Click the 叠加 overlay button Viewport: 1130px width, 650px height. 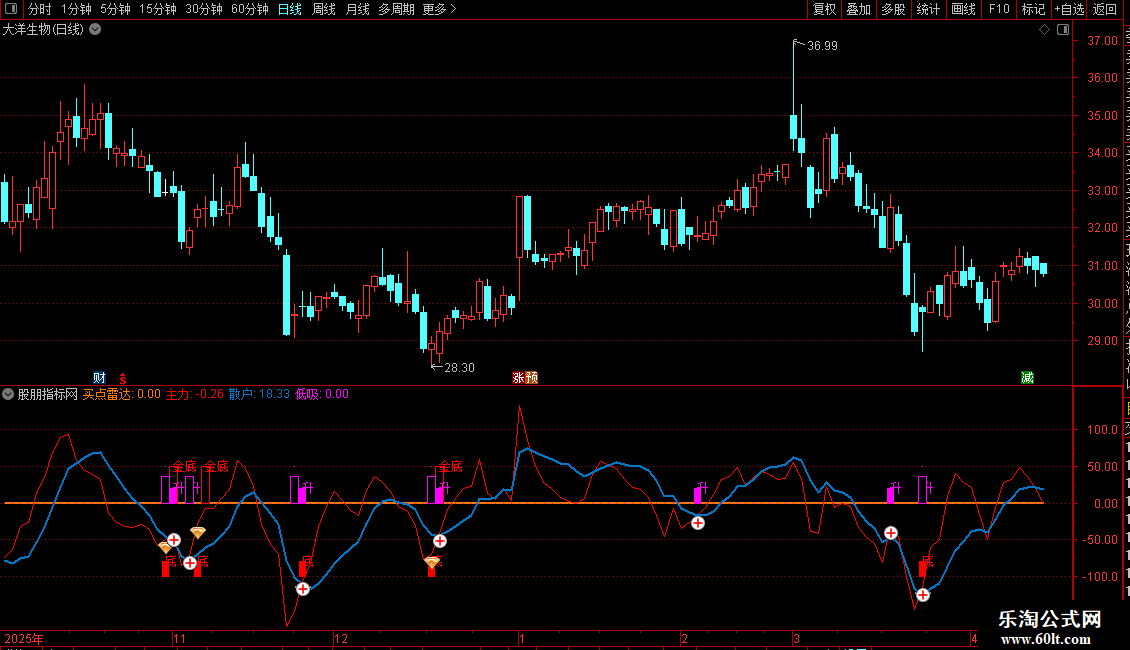[859, 9]
